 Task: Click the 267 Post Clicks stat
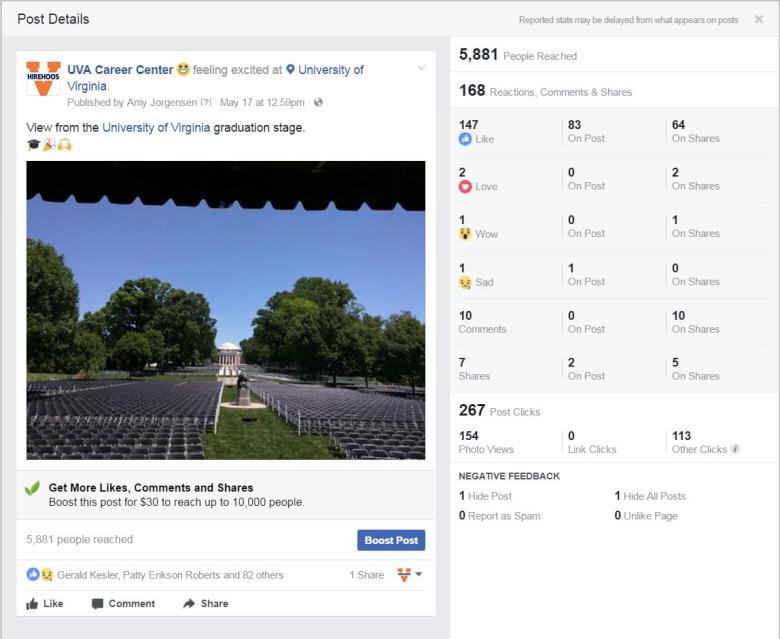[499, 410]
